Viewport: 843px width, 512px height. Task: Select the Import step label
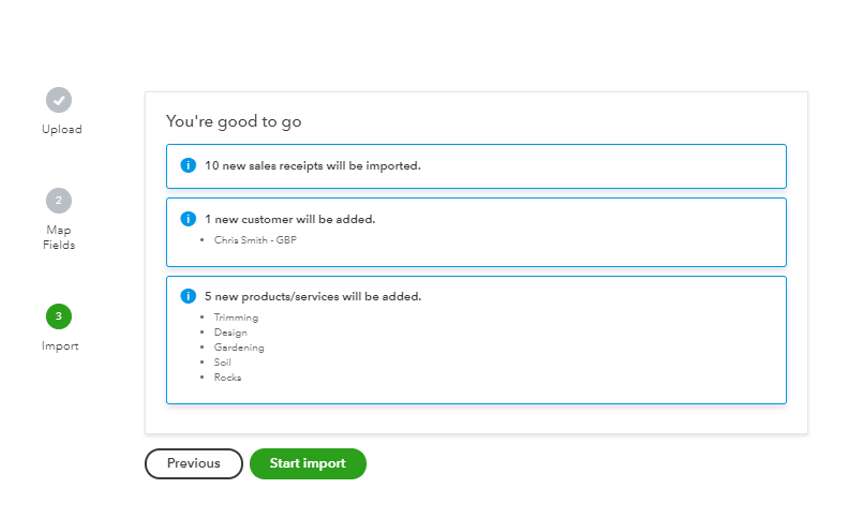(x=60, y=346)
